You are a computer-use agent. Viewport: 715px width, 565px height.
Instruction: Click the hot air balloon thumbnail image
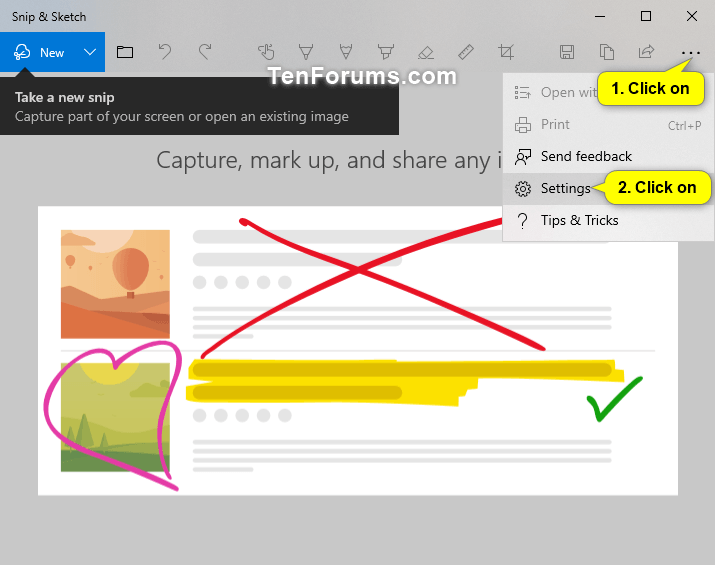tap(115, 284)
